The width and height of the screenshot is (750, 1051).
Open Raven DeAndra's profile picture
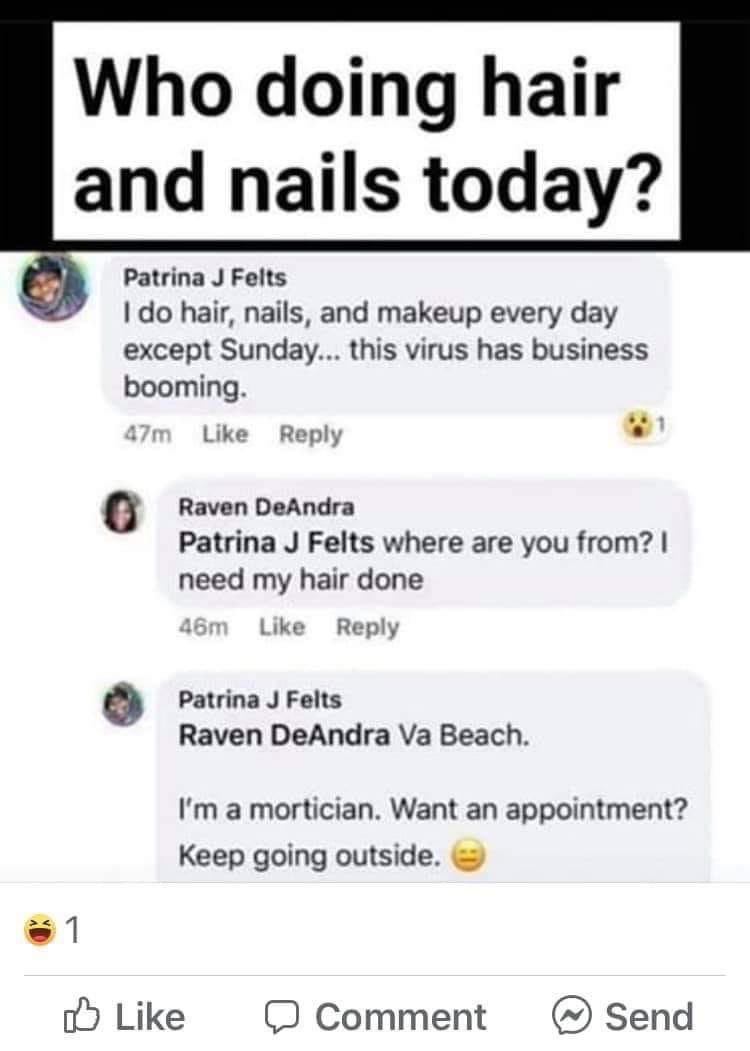point(121,511)
